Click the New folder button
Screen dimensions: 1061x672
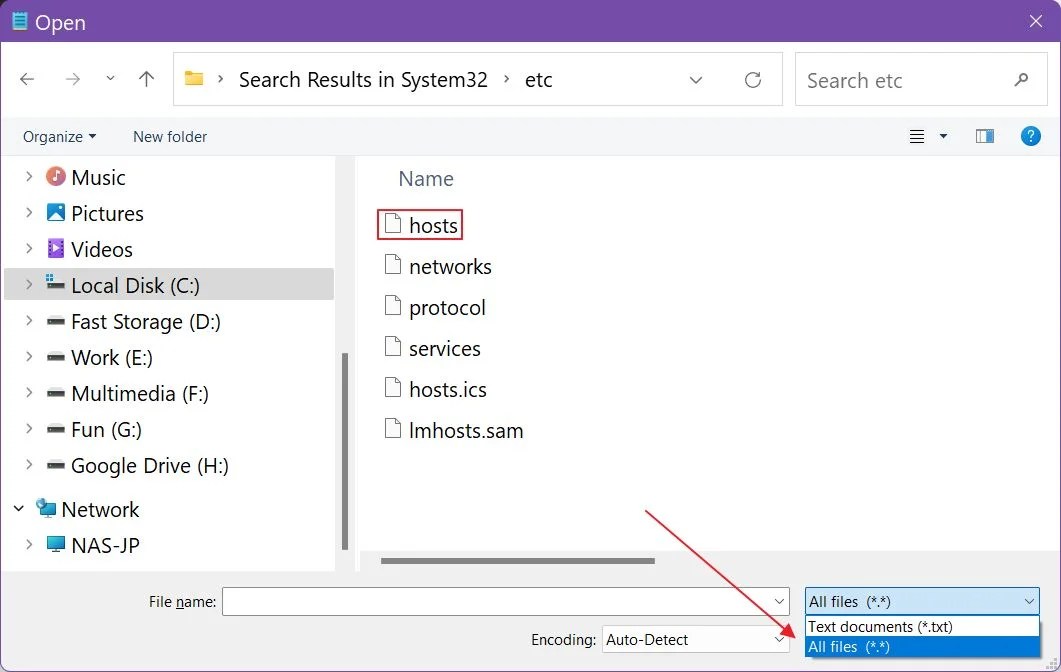tap(169, 136)
